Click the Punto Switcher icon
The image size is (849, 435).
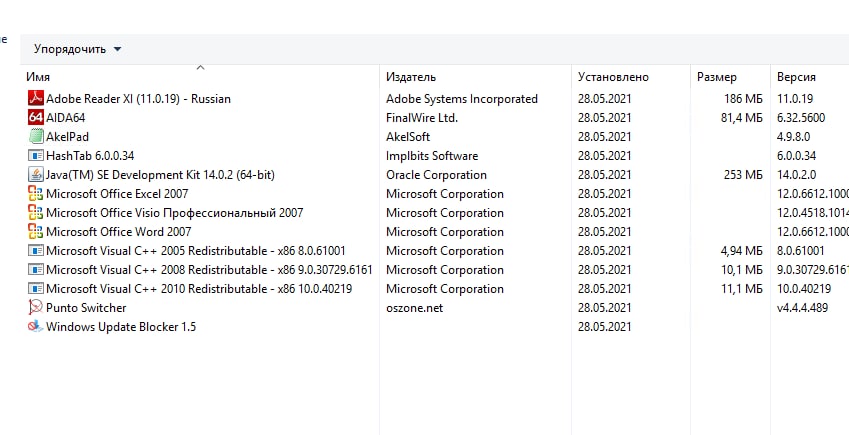pyautogui.click(x=35, y=307)
